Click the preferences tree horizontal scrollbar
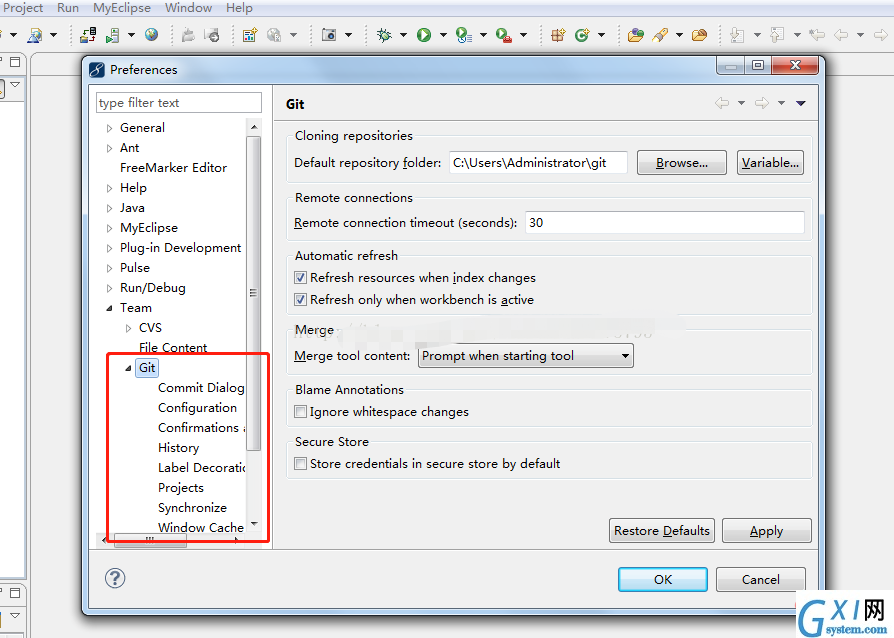894x638 pixels. click(150, 539)
